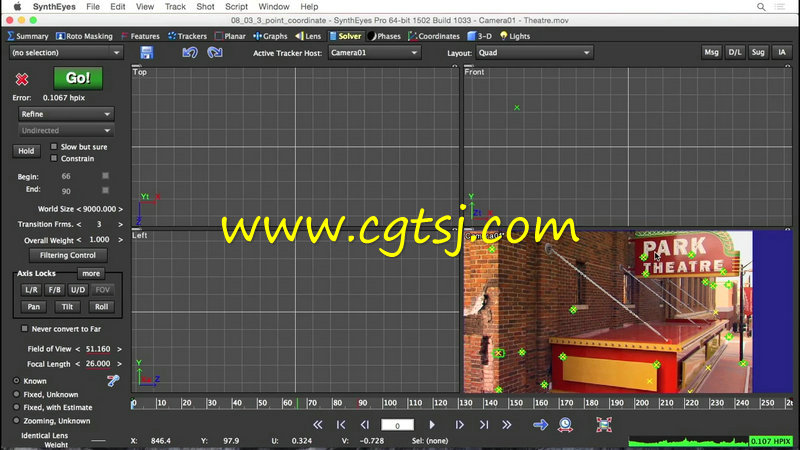This screenshot has height=450, width=800.
Task: Switch to the 3-D room
Action: coord(480,36)
